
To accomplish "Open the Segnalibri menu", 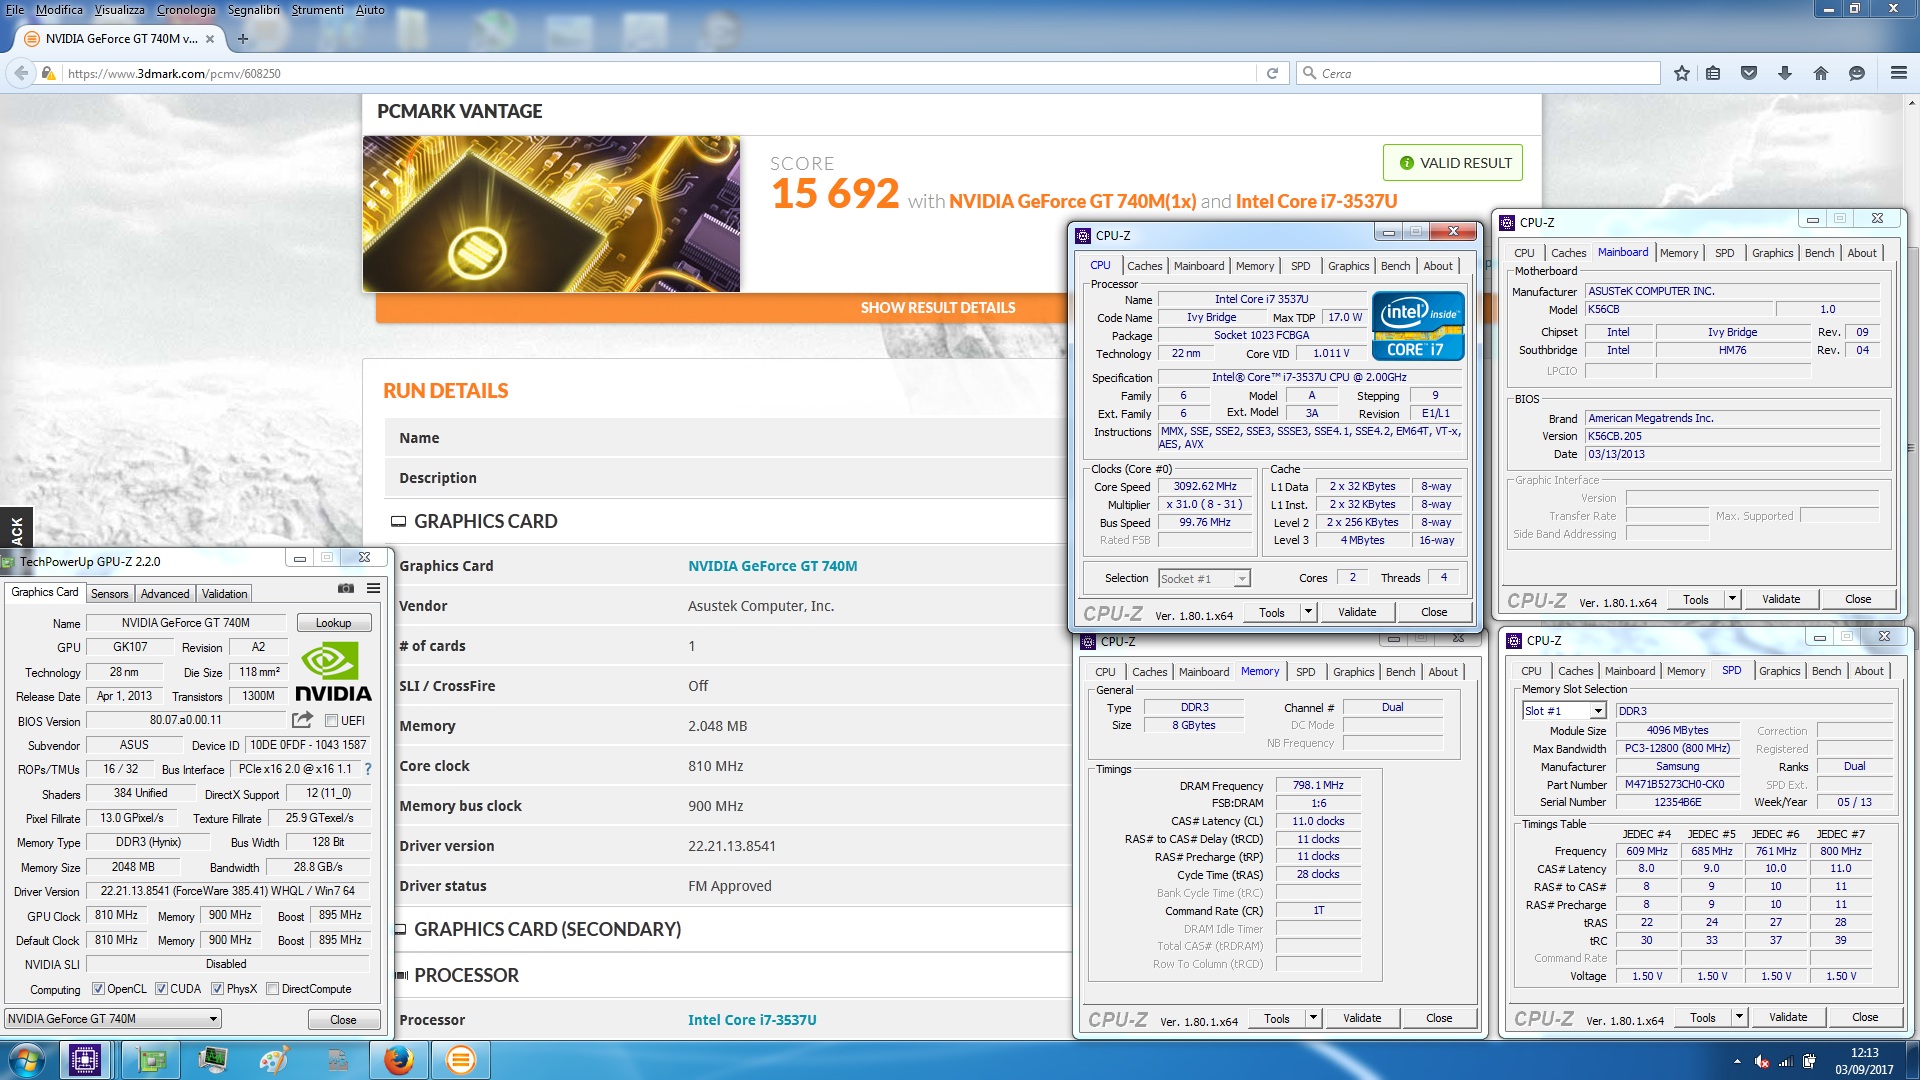I will coord(253,9).
